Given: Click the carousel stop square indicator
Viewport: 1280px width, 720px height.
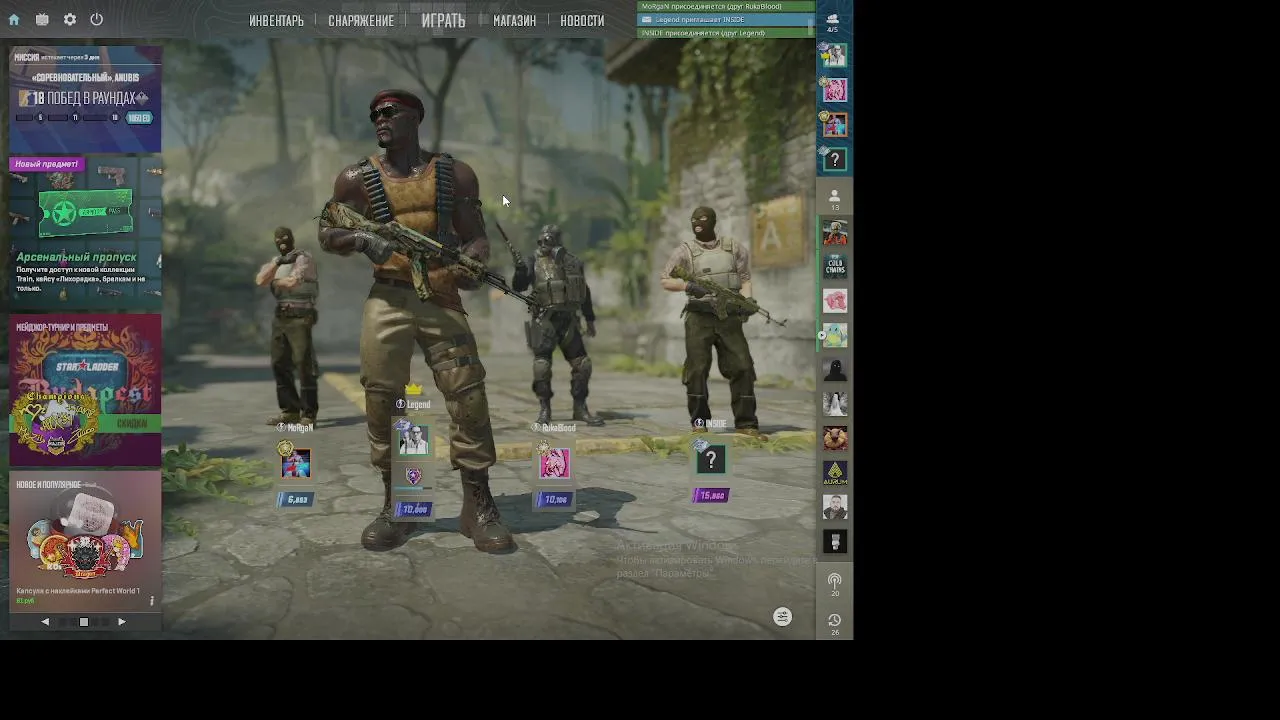Looking at the screenshot, I should [x=83, y=622].
